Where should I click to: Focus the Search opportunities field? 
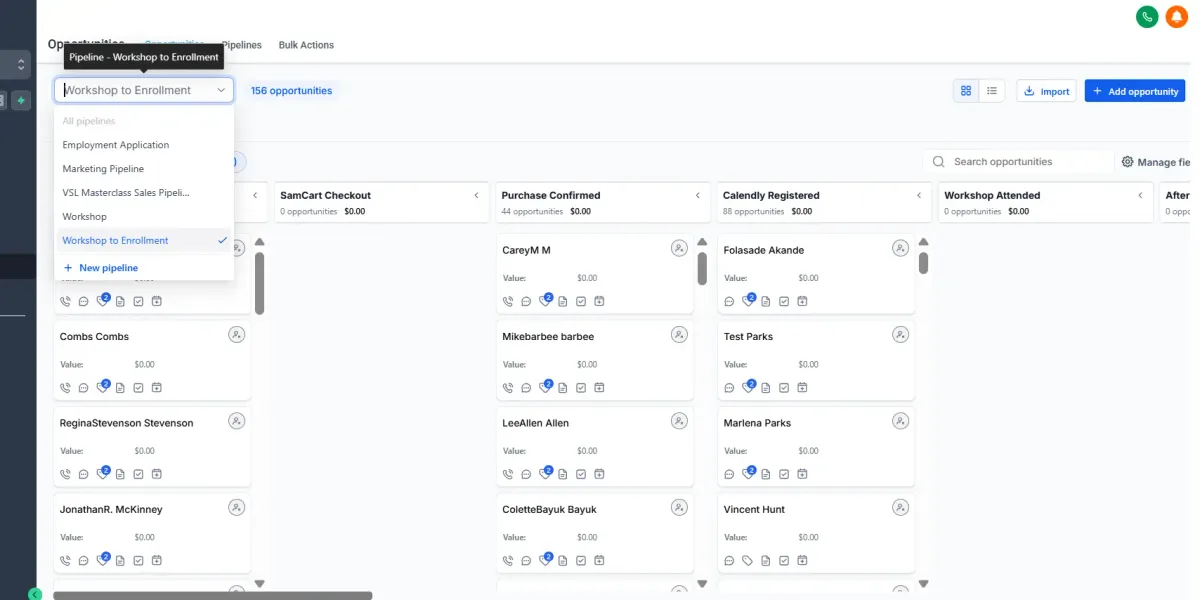[x=1018, y=162]
